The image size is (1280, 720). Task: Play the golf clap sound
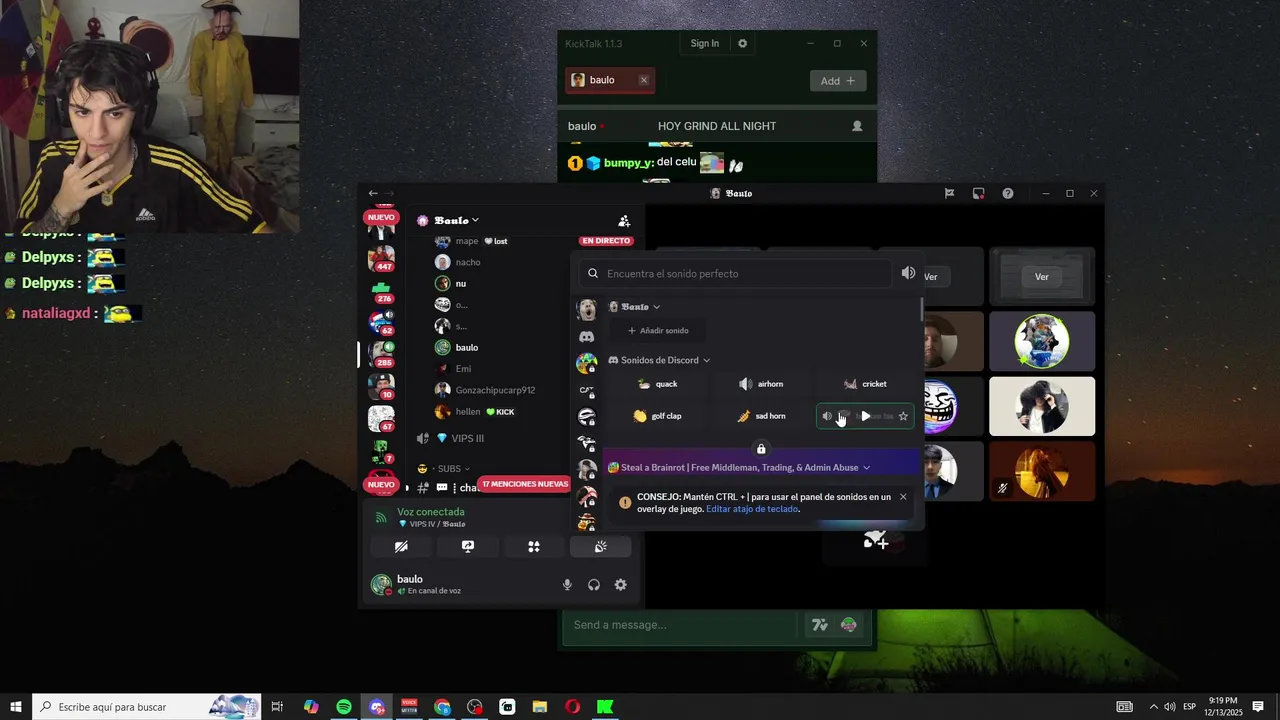coord(658,416)
